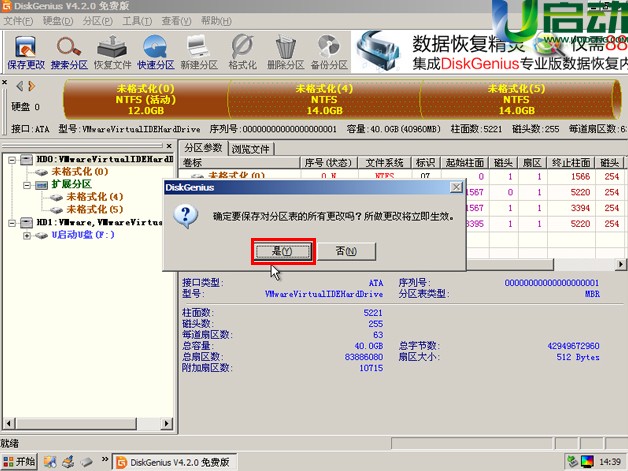
Task: Close the DiskGenius confirmation dialog
Action: click(x=456, y=187)
